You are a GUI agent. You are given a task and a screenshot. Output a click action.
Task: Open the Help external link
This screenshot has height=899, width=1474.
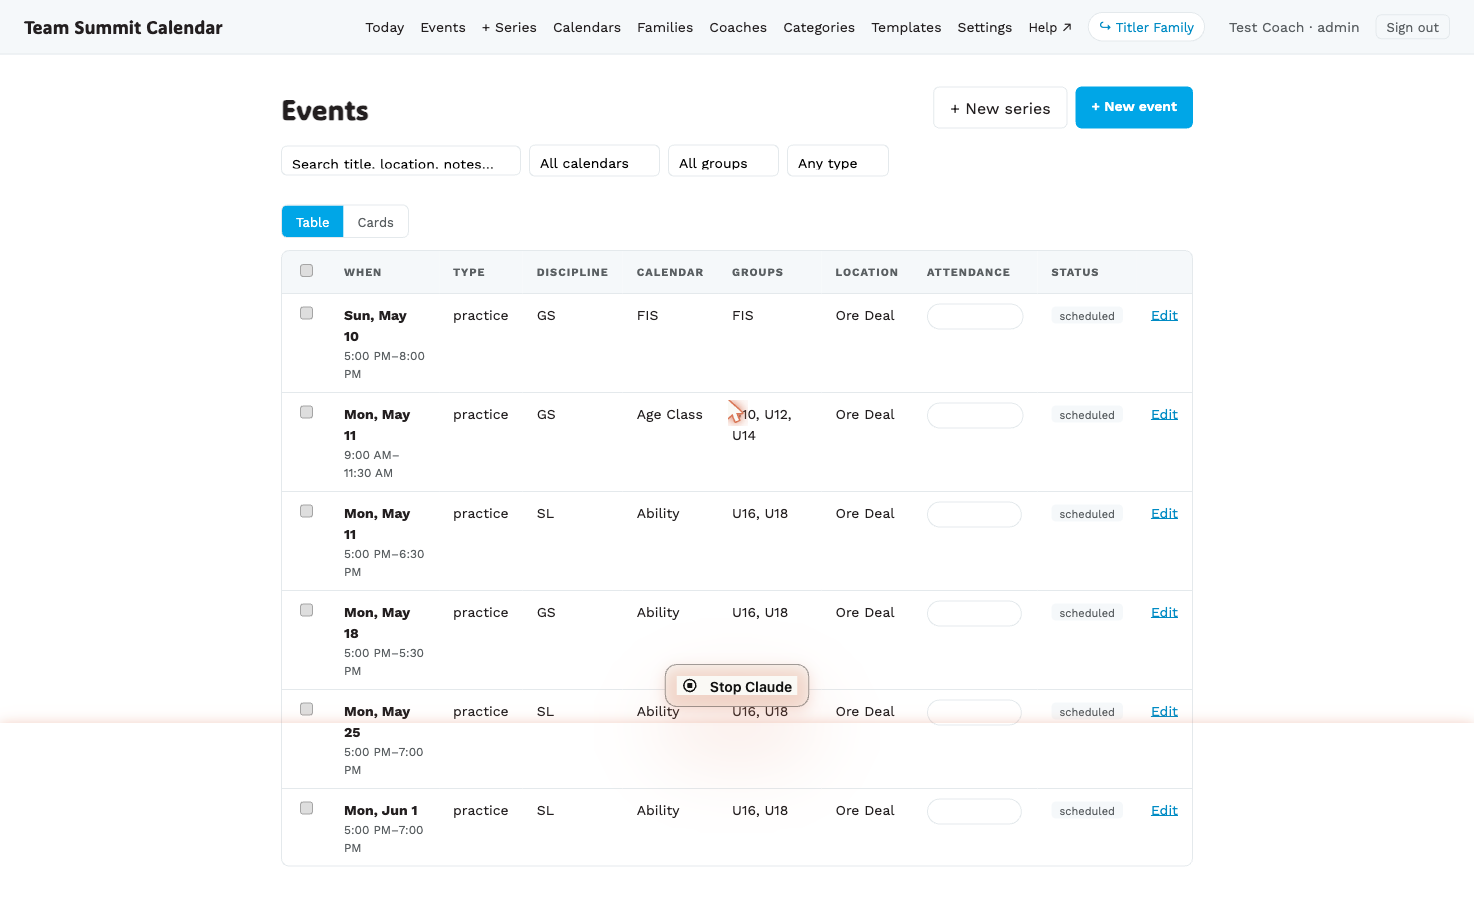tap(1050, 27)
